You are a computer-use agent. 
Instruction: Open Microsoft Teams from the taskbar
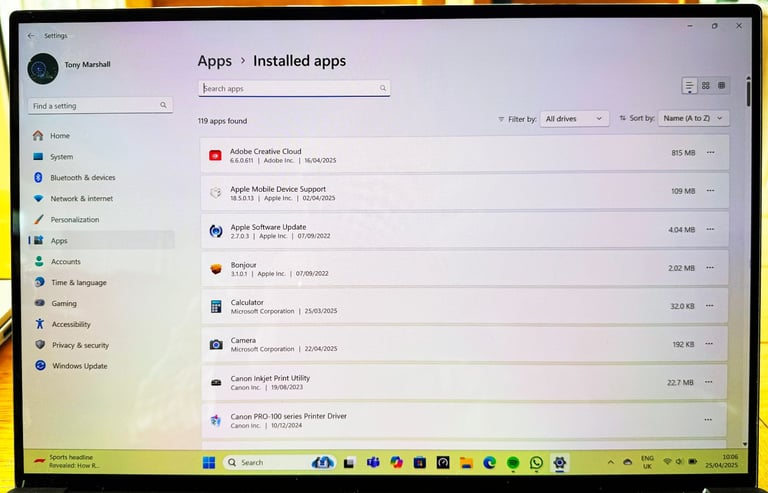point(373,462)
